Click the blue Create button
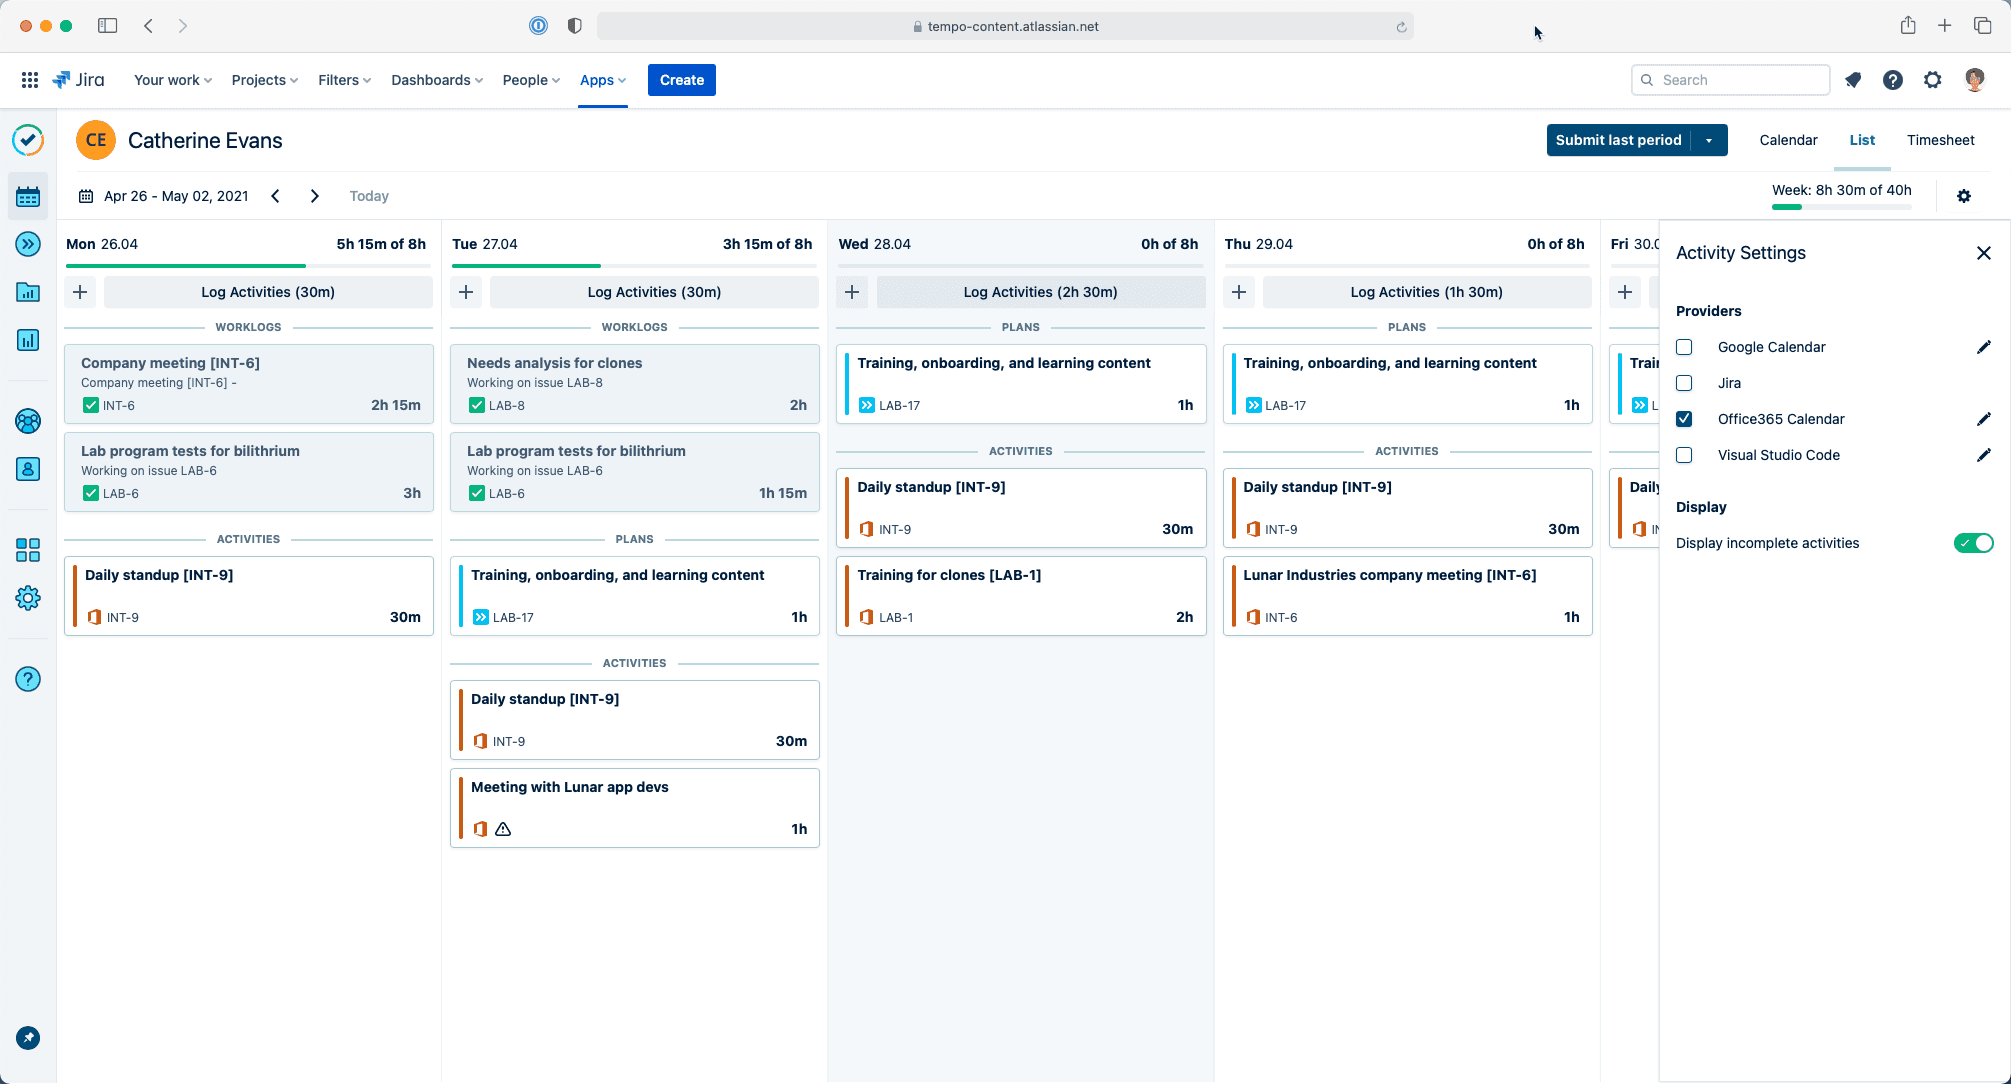 click(x=681, y=80)
